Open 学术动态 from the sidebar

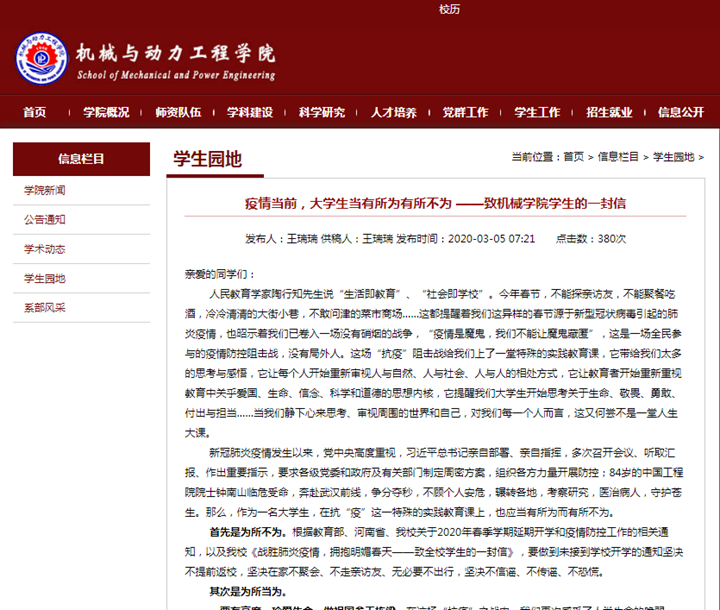click(x=45, y=249)
